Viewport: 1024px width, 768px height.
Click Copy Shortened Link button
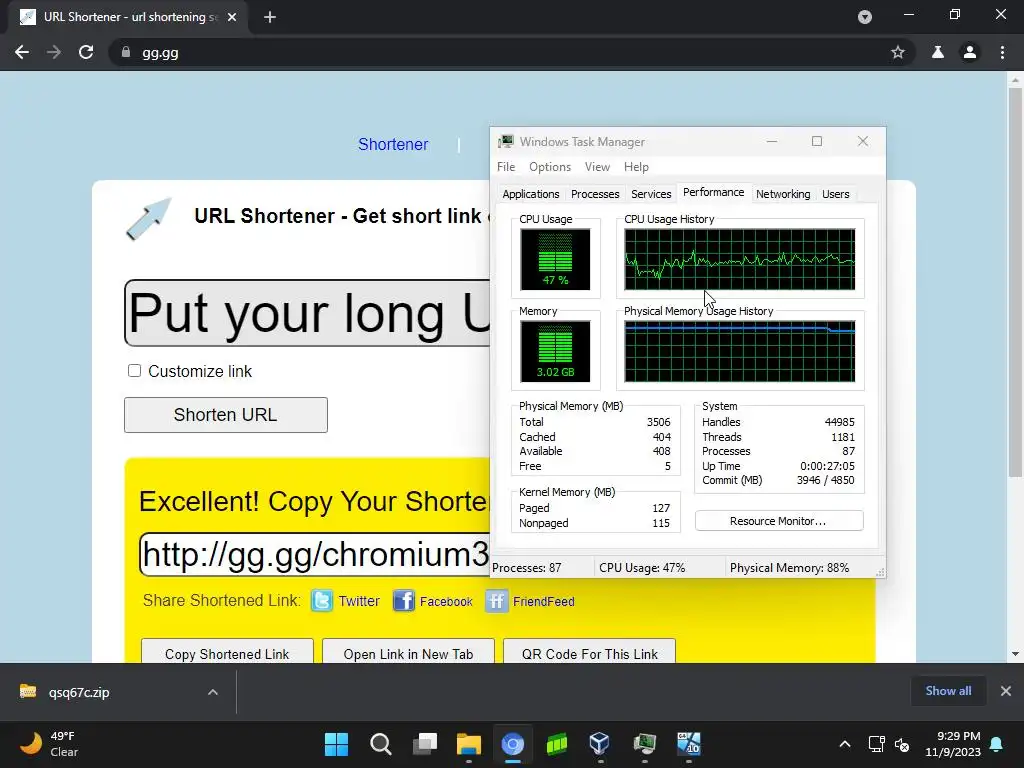point(227,653)
